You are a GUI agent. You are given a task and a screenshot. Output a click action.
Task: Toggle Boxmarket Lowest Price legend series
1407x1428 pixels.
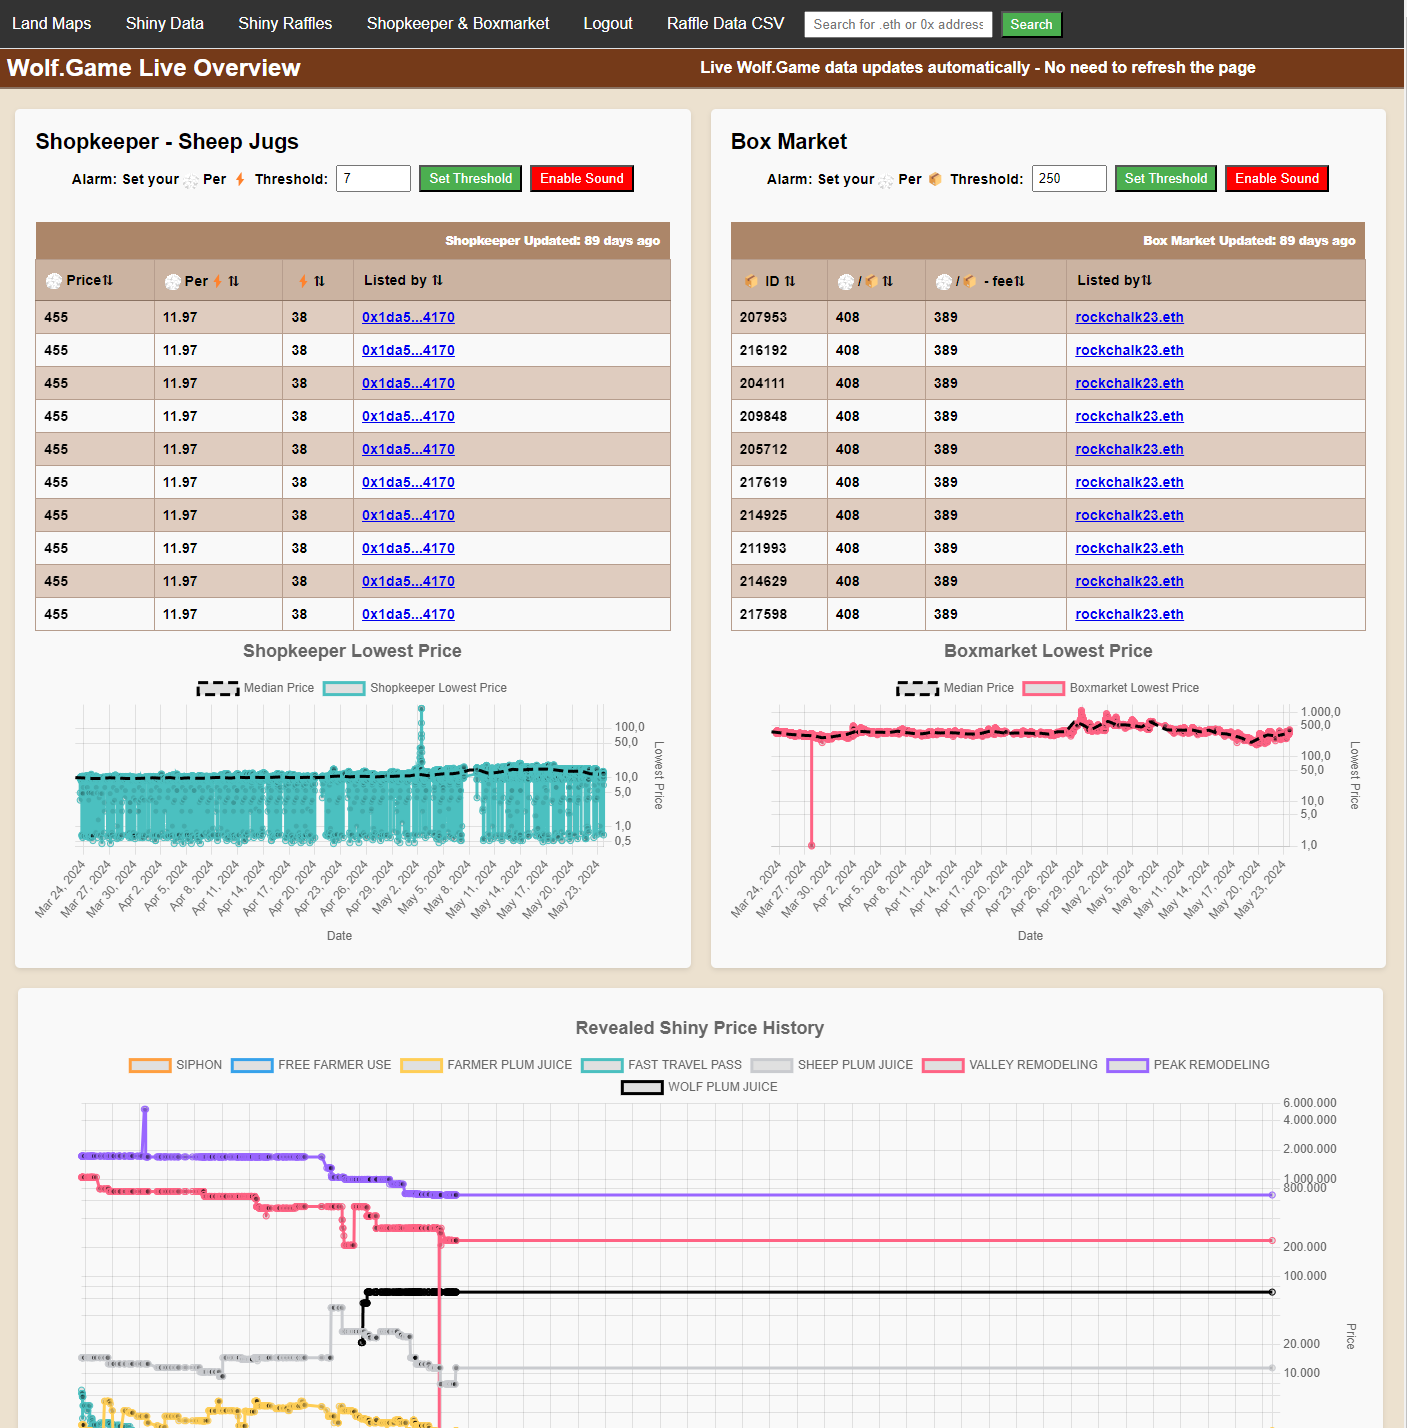coord(1110,688)
